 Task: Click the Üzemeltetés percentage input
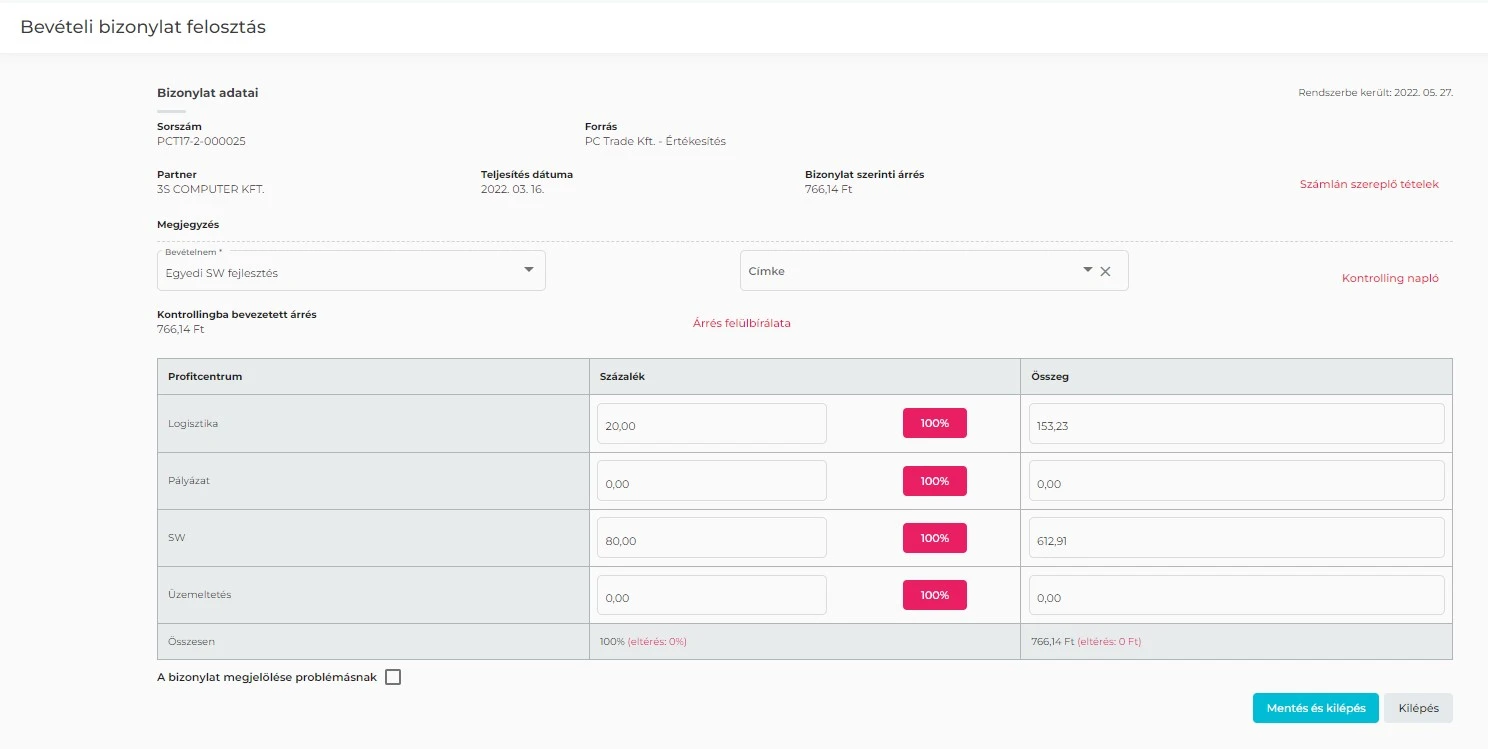711,595
